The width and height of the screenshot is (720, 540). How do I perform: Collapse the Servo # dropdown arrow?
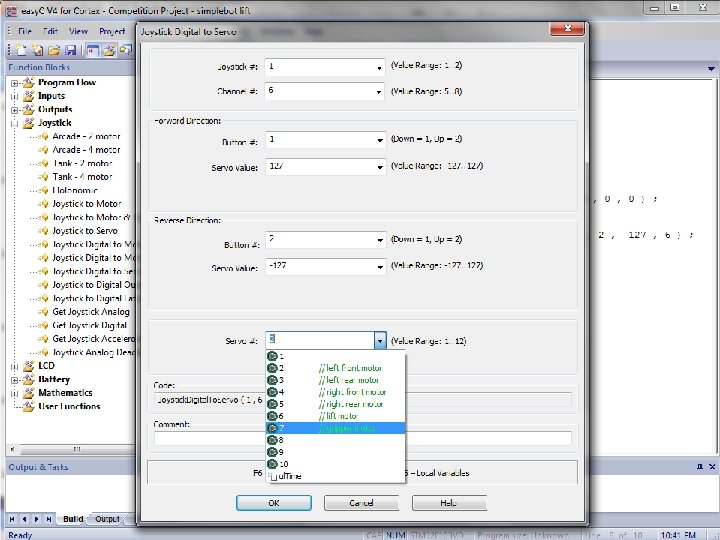coord(380,341)
